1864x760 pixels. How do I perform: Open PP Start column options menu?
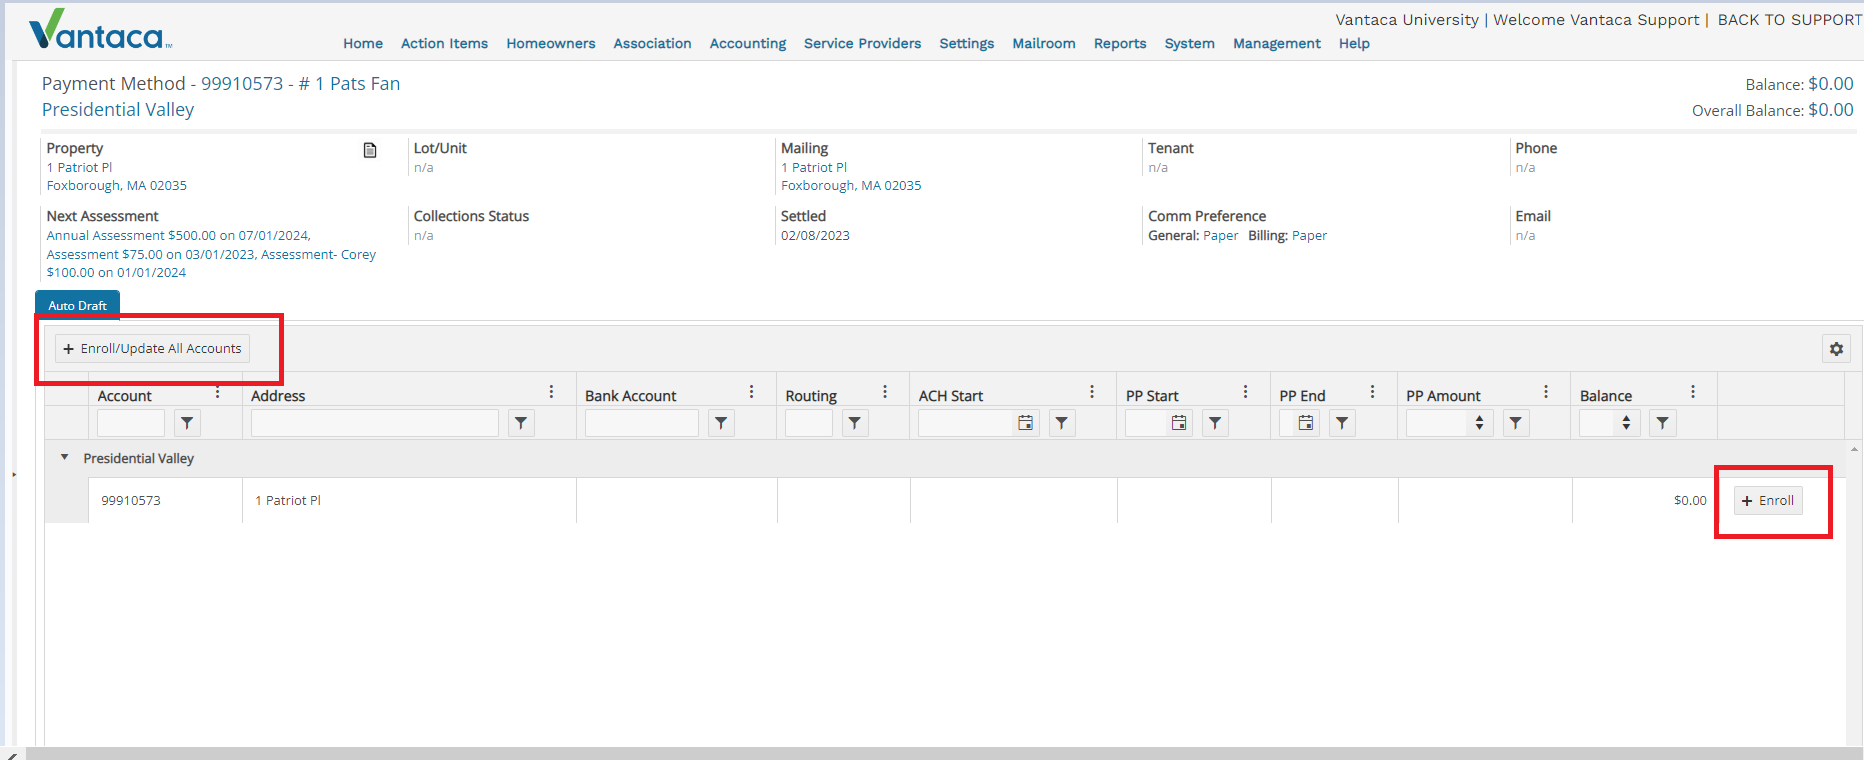[x=1245, y=392]
